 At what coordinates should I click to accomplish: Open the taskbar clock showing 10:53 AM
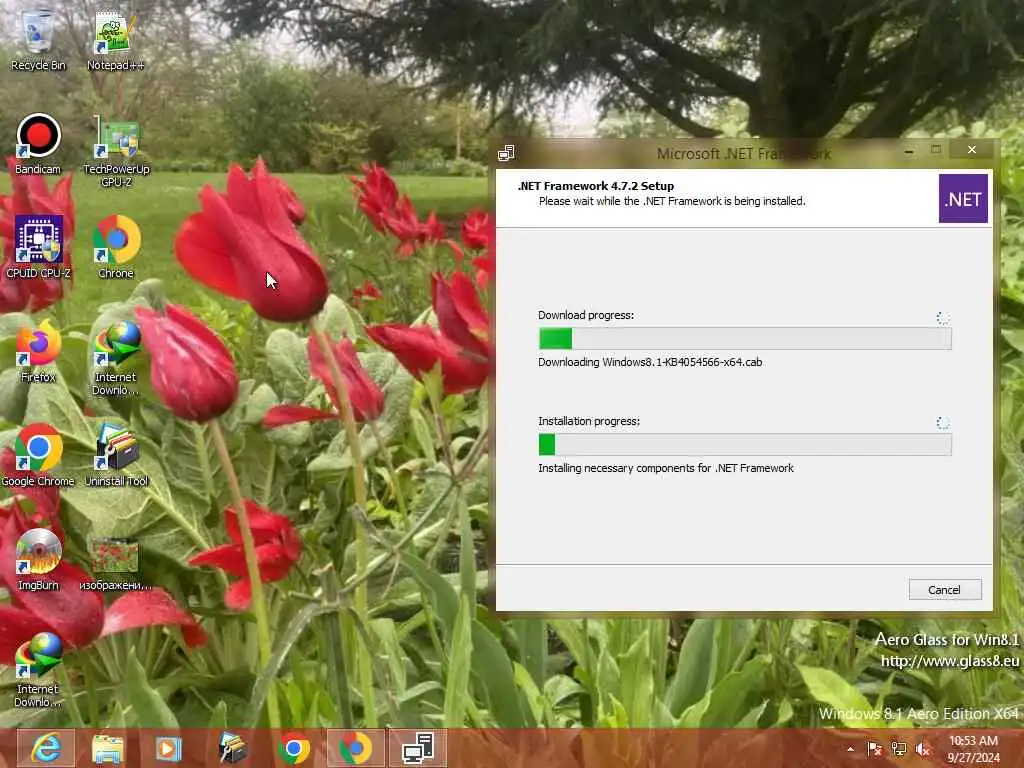click(974, 749)
